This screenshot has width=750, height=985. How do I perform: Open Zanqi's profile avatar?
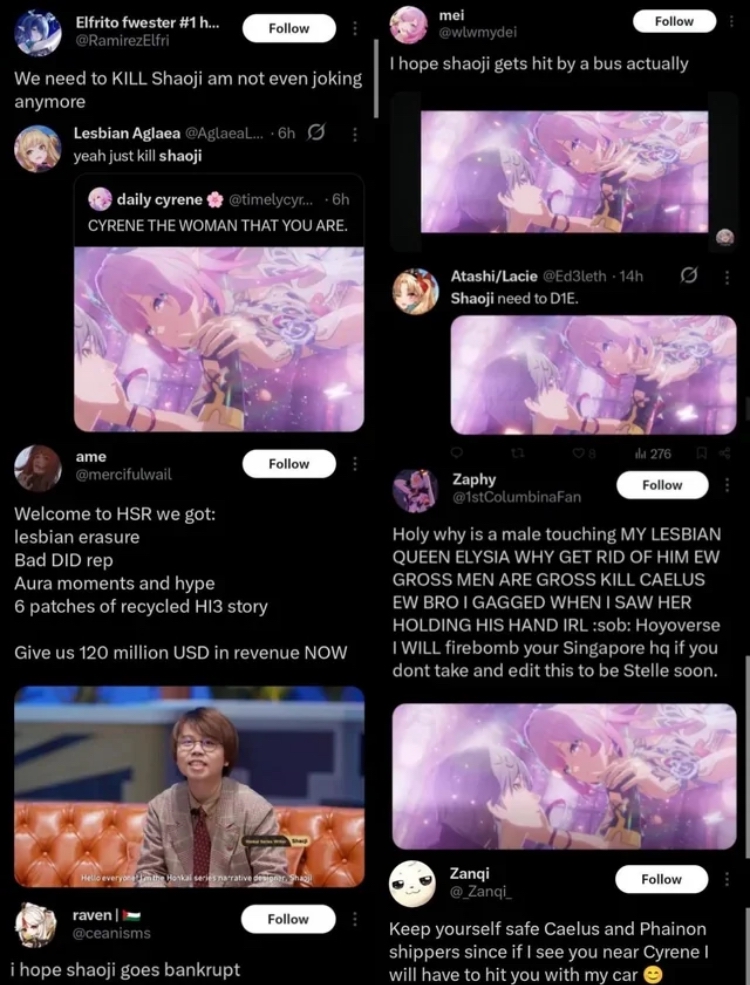point(412,883)
